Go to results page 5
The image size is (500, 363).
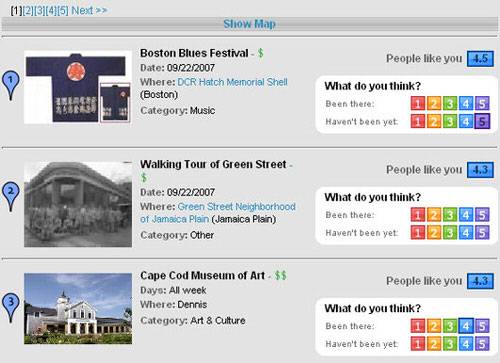pyautogui.click(x=63, y=11)
